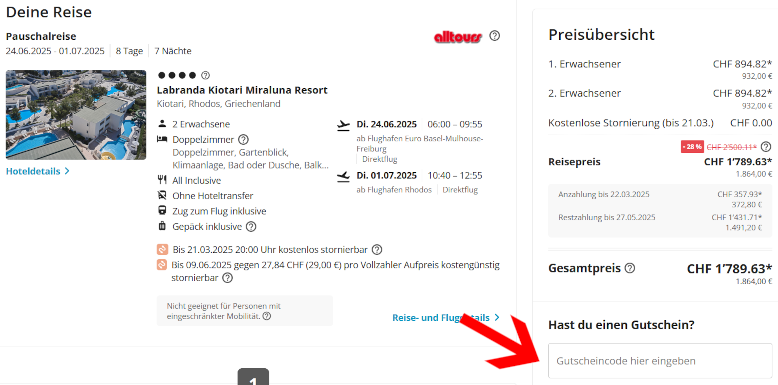Image resolution: width=778 pixels, height=385 pixels.
Task: Click Gesamtpreis amount CHF 1'789.63
Action: coord(729,269)
